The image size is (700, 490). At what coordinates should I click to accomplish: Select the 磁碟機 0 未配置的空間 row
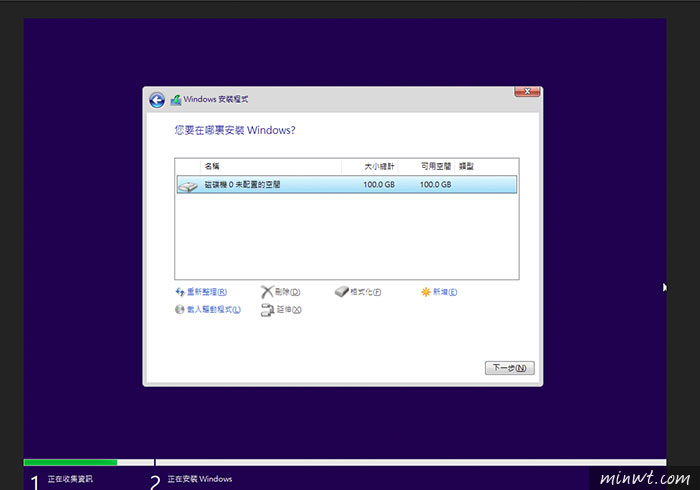click(x=347, y=184)
